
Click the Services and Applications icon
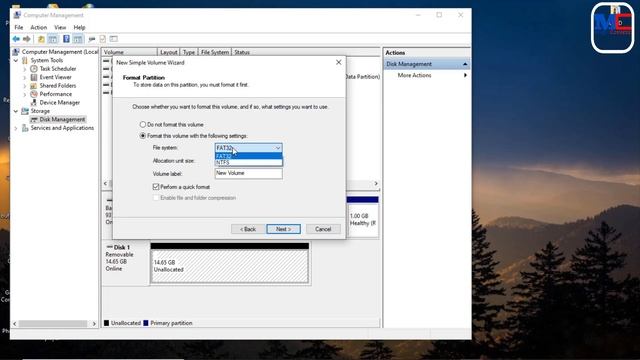(x=25, y=128)
